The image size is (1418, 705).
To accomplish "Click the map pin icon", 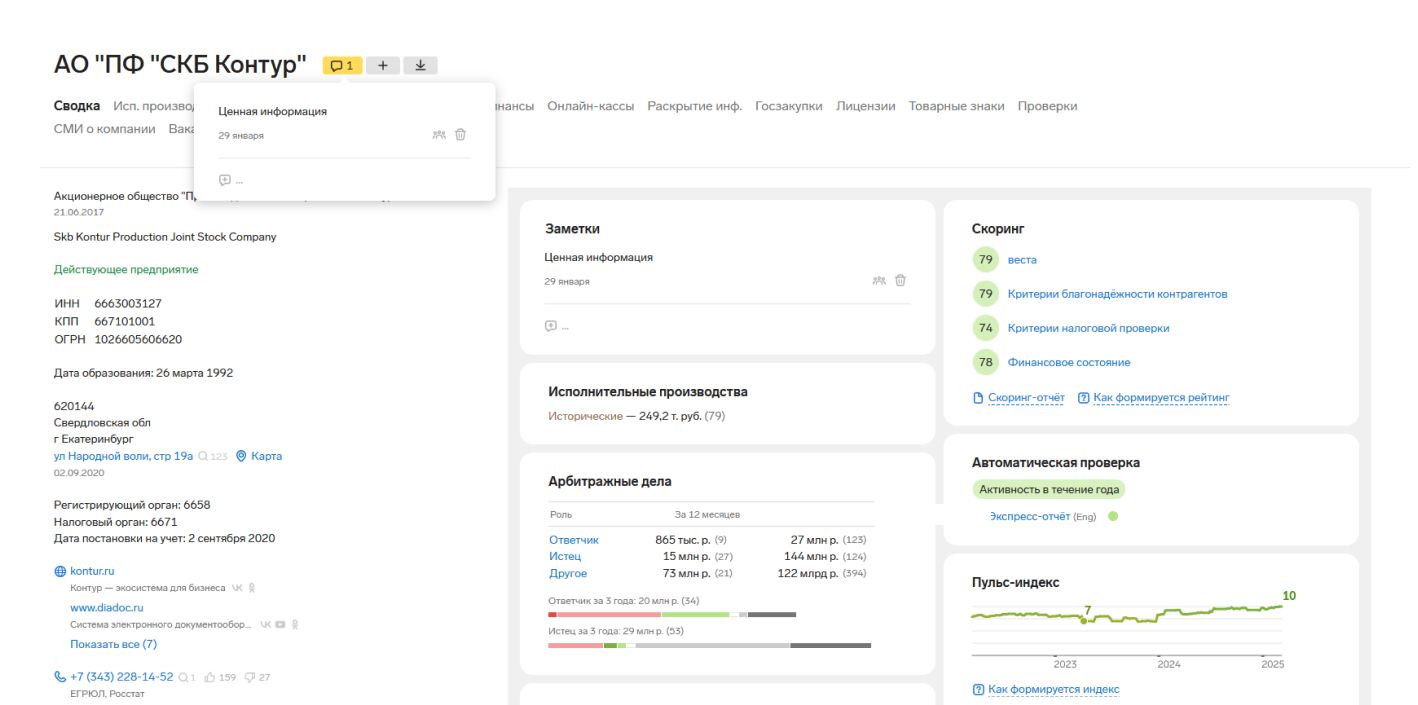I will 241,456.
